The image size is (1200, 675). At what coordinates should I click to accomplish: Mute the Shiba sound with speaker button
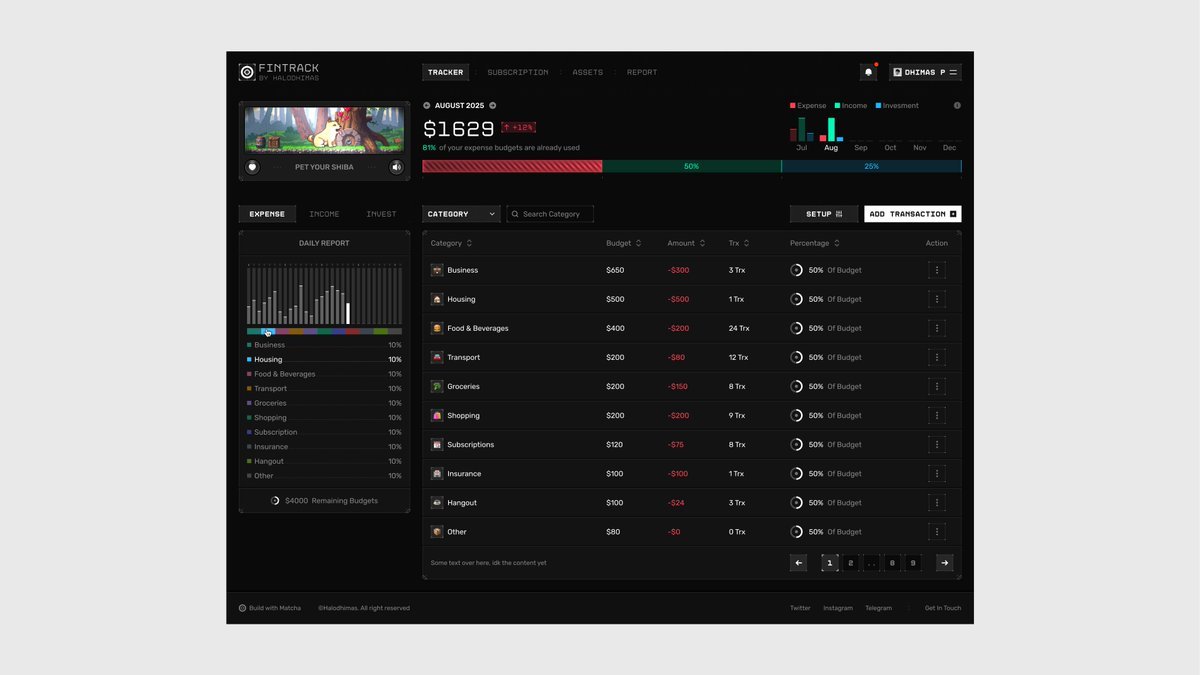tap(396, 167)
